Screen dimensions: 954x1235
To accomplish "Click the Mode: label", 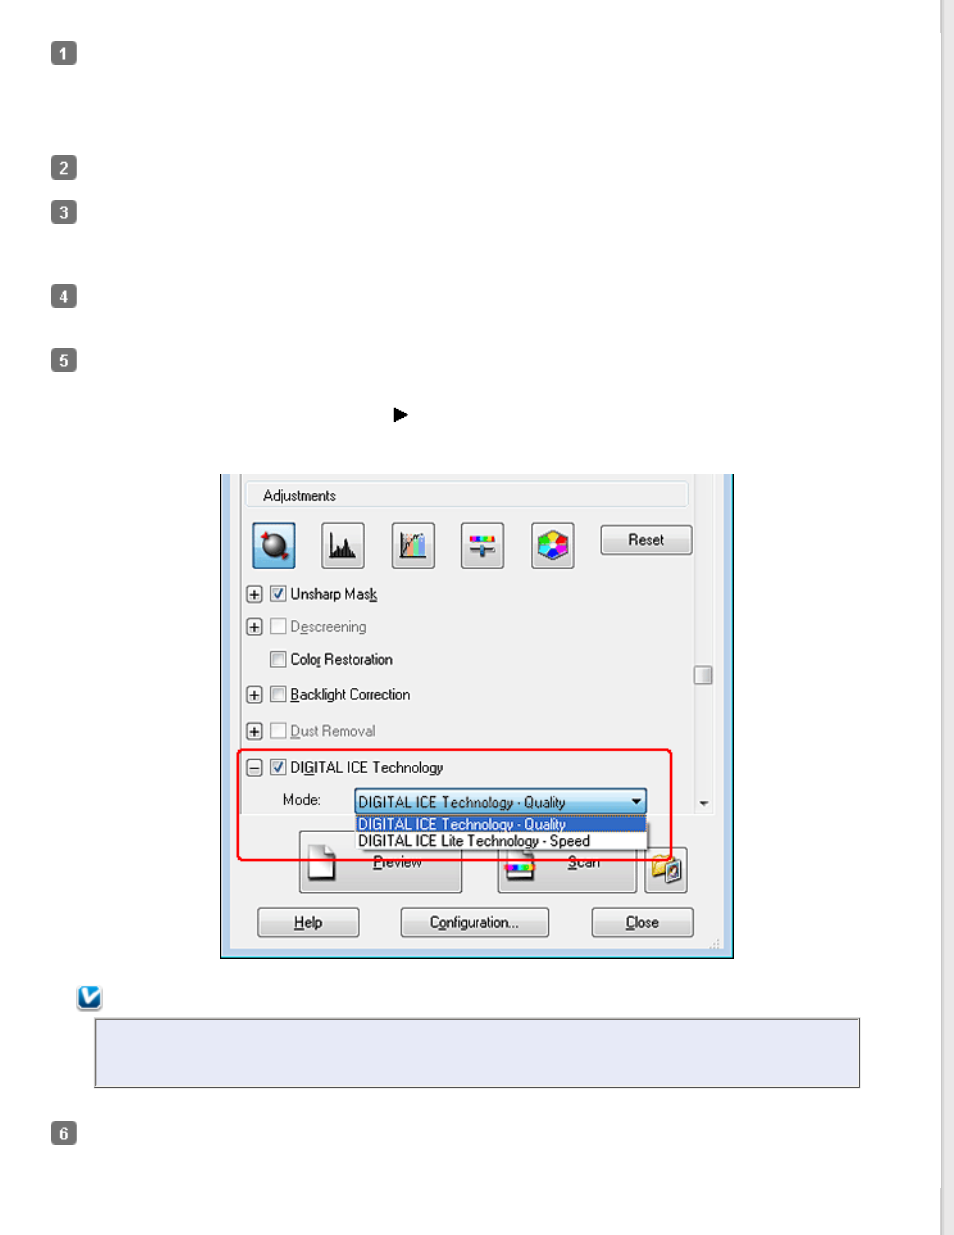I will [x=301, y=800].
